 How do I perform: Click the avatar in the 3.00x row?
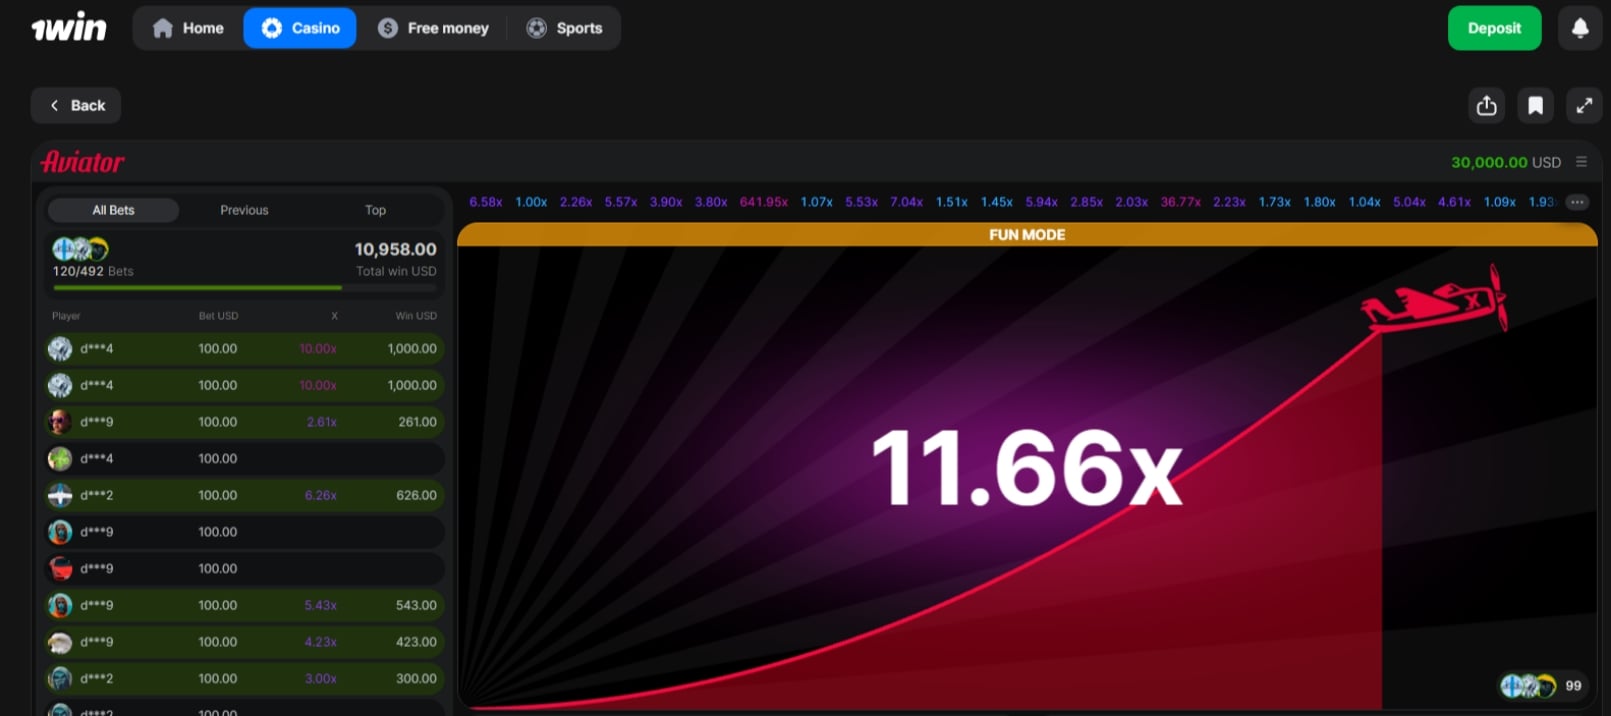pos(60,678)
